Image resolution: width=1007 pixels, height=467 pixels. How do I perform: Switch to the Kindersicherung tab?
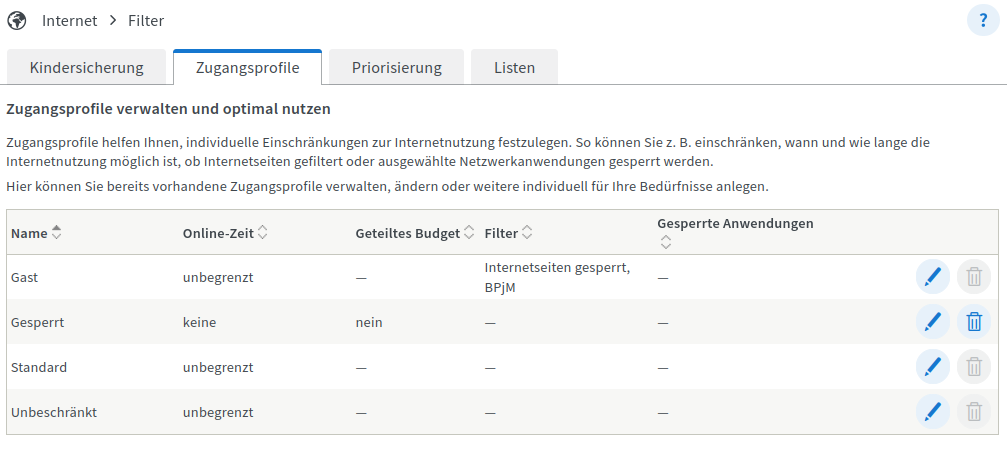point(86,68)
